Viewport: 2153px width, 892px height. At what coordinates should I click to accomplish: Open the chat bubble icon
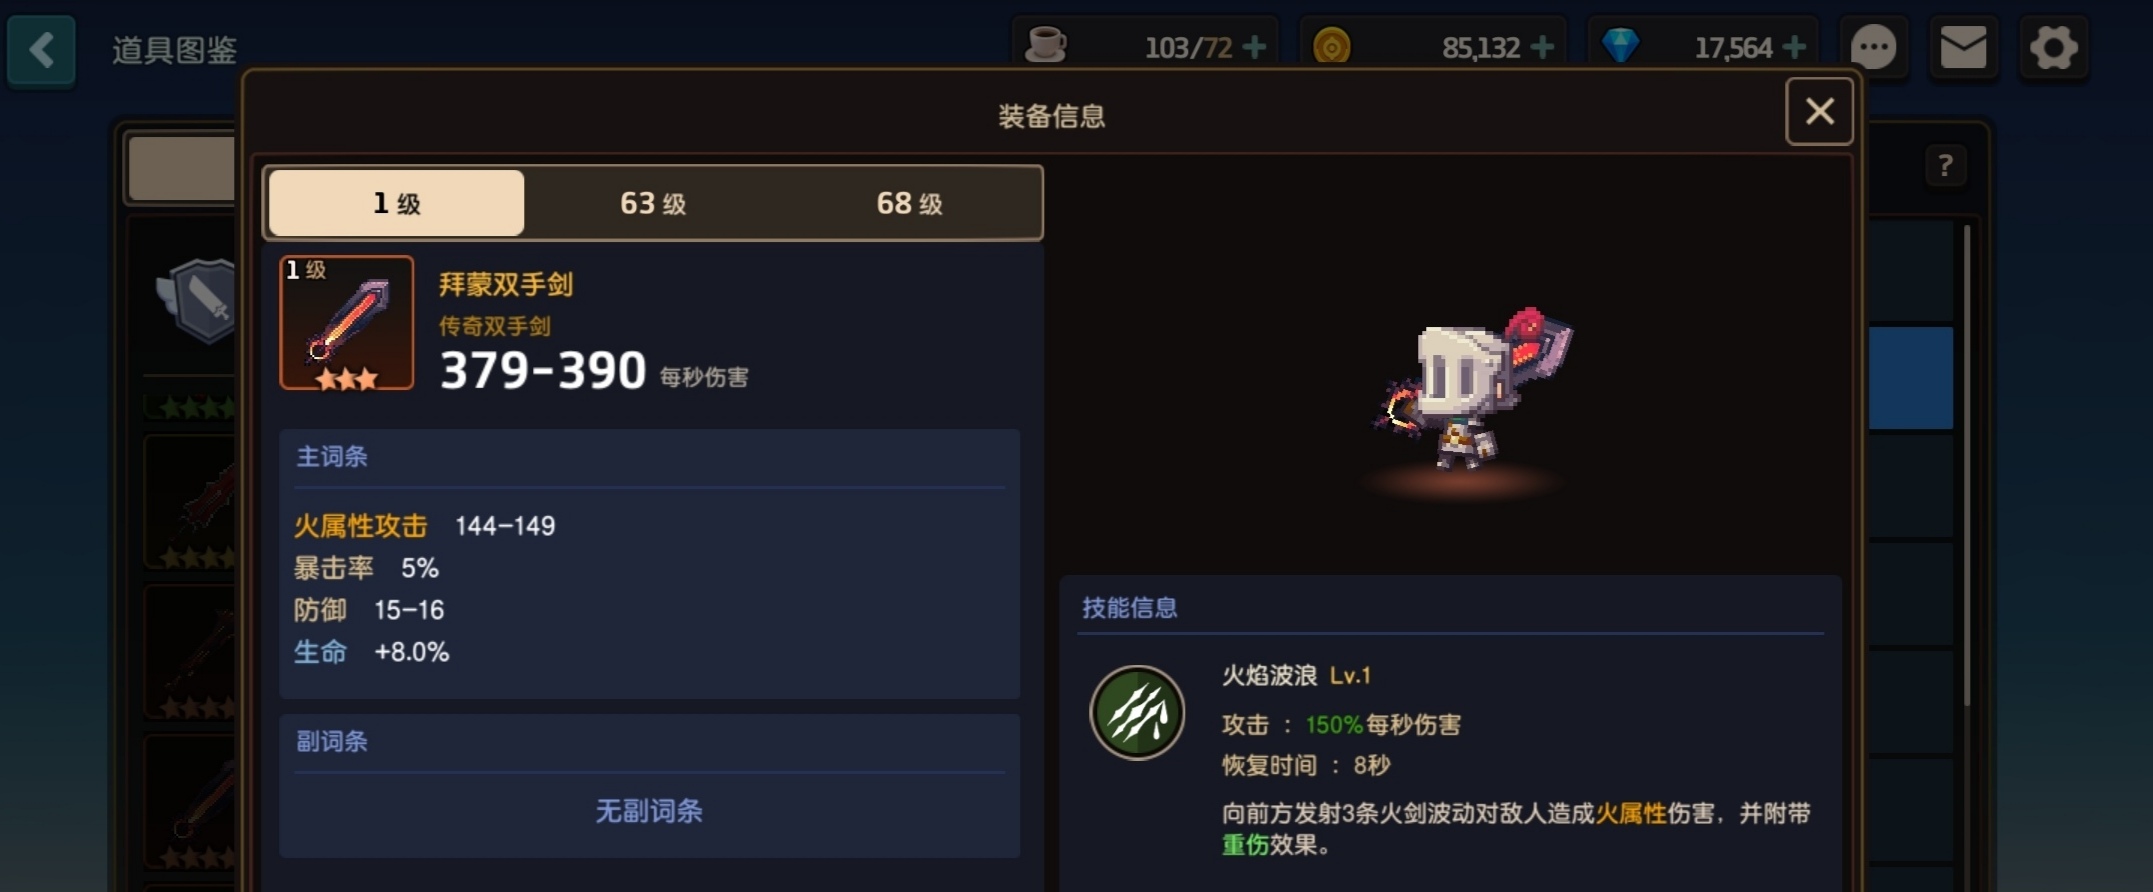(1873, 48)
